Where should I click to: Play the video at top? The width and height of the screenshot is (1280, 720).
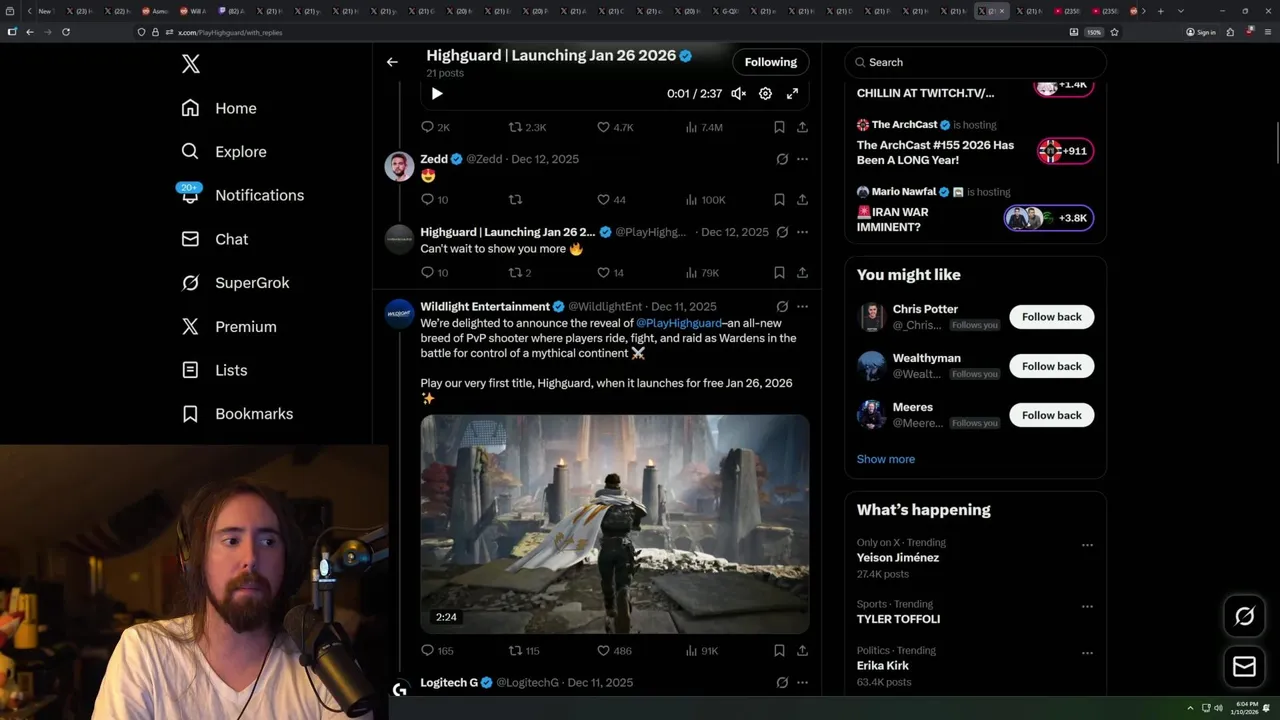click(437, 93)
